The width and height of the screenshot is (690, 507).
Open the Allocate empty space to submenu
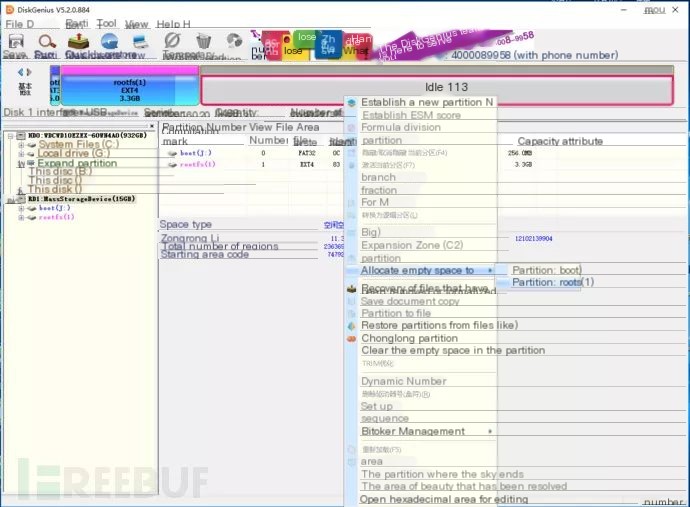click(420, 270)
